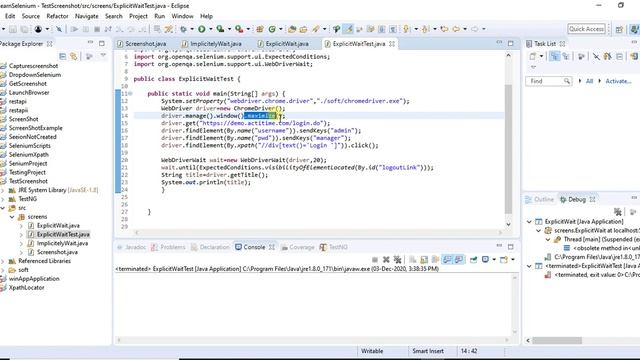Click the New Task icon in Task List
Screen dimensions: 640x360
[x=533, y=56]
